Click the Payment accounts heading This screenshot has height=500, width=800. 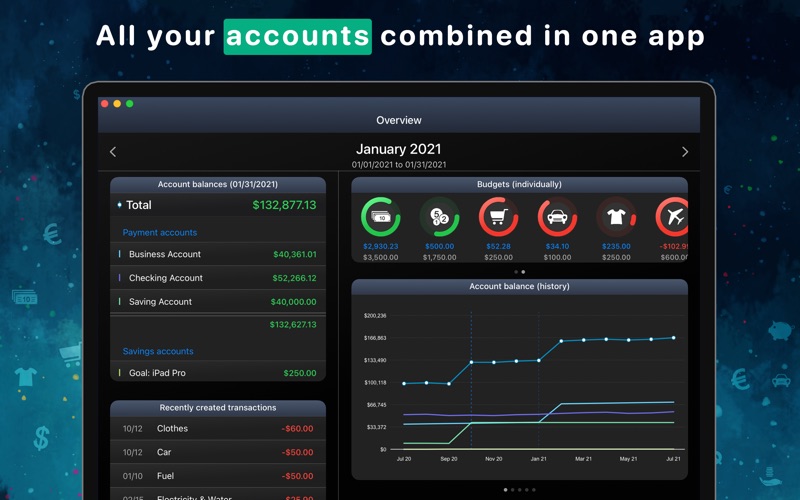pyautogui.click(x=160, y=233)
